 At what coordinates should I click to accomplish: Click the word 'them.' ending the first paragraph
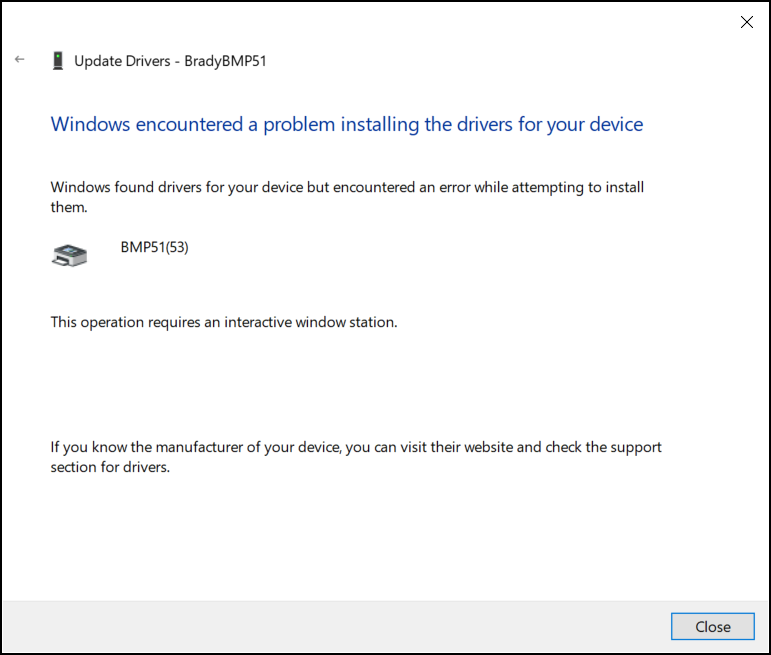pos(70,208)
